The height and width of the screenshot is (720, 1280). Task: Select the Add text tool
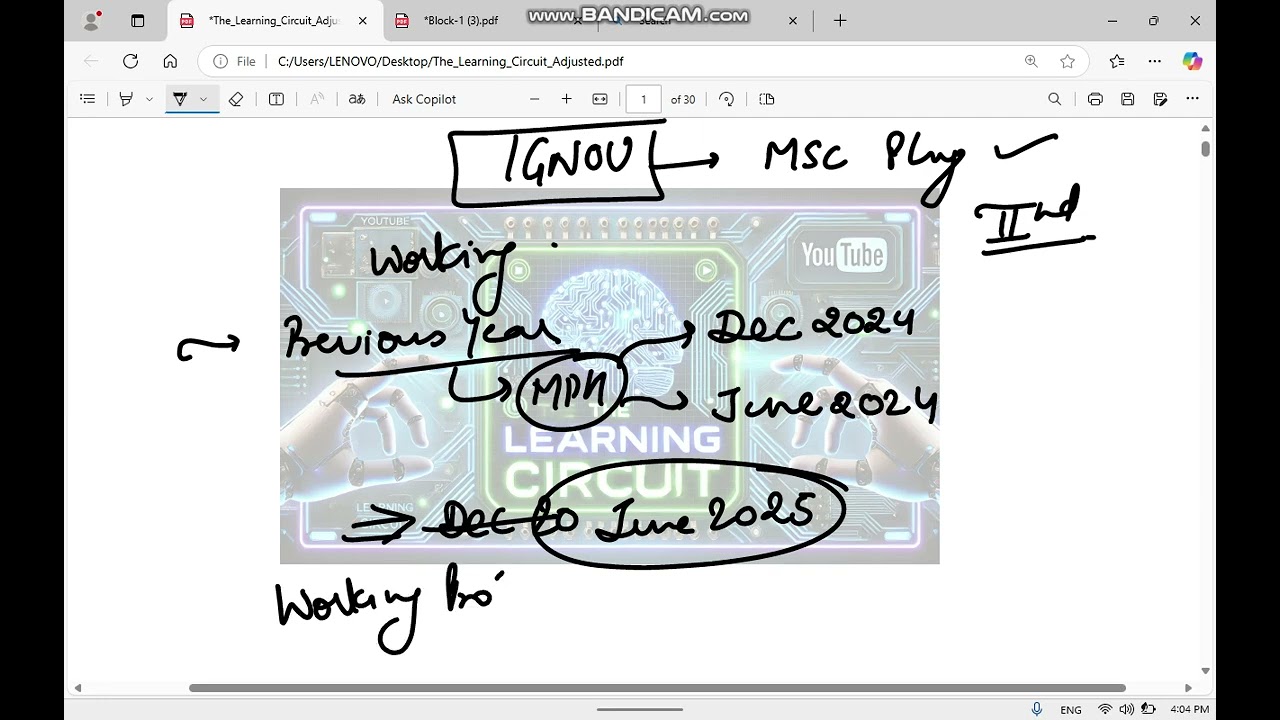point(276,99)
